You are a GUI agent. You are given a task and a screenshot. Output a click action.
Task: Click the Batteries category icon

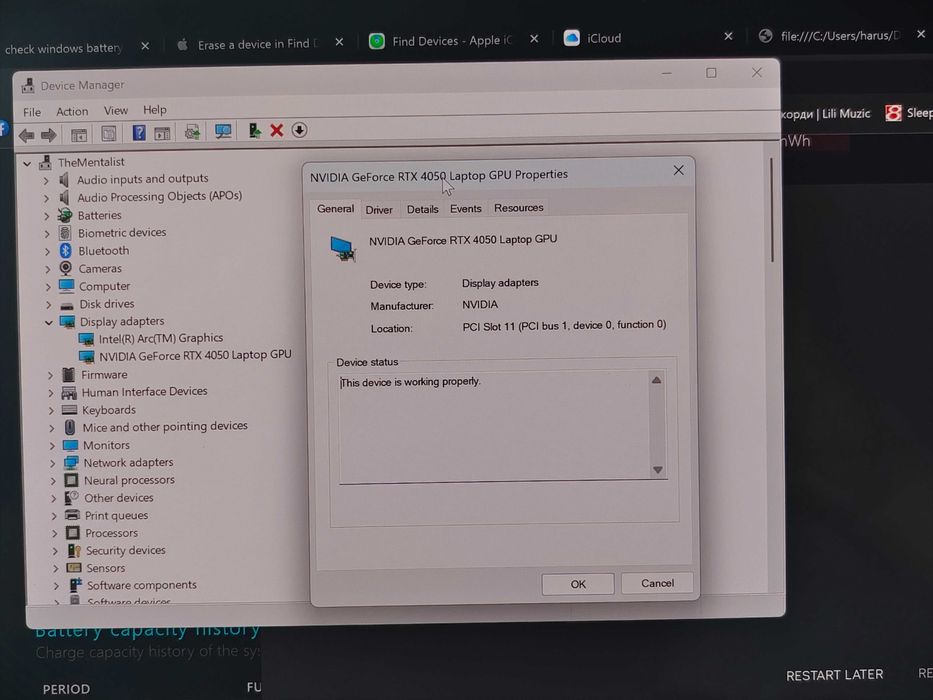(x=65, y=215)
